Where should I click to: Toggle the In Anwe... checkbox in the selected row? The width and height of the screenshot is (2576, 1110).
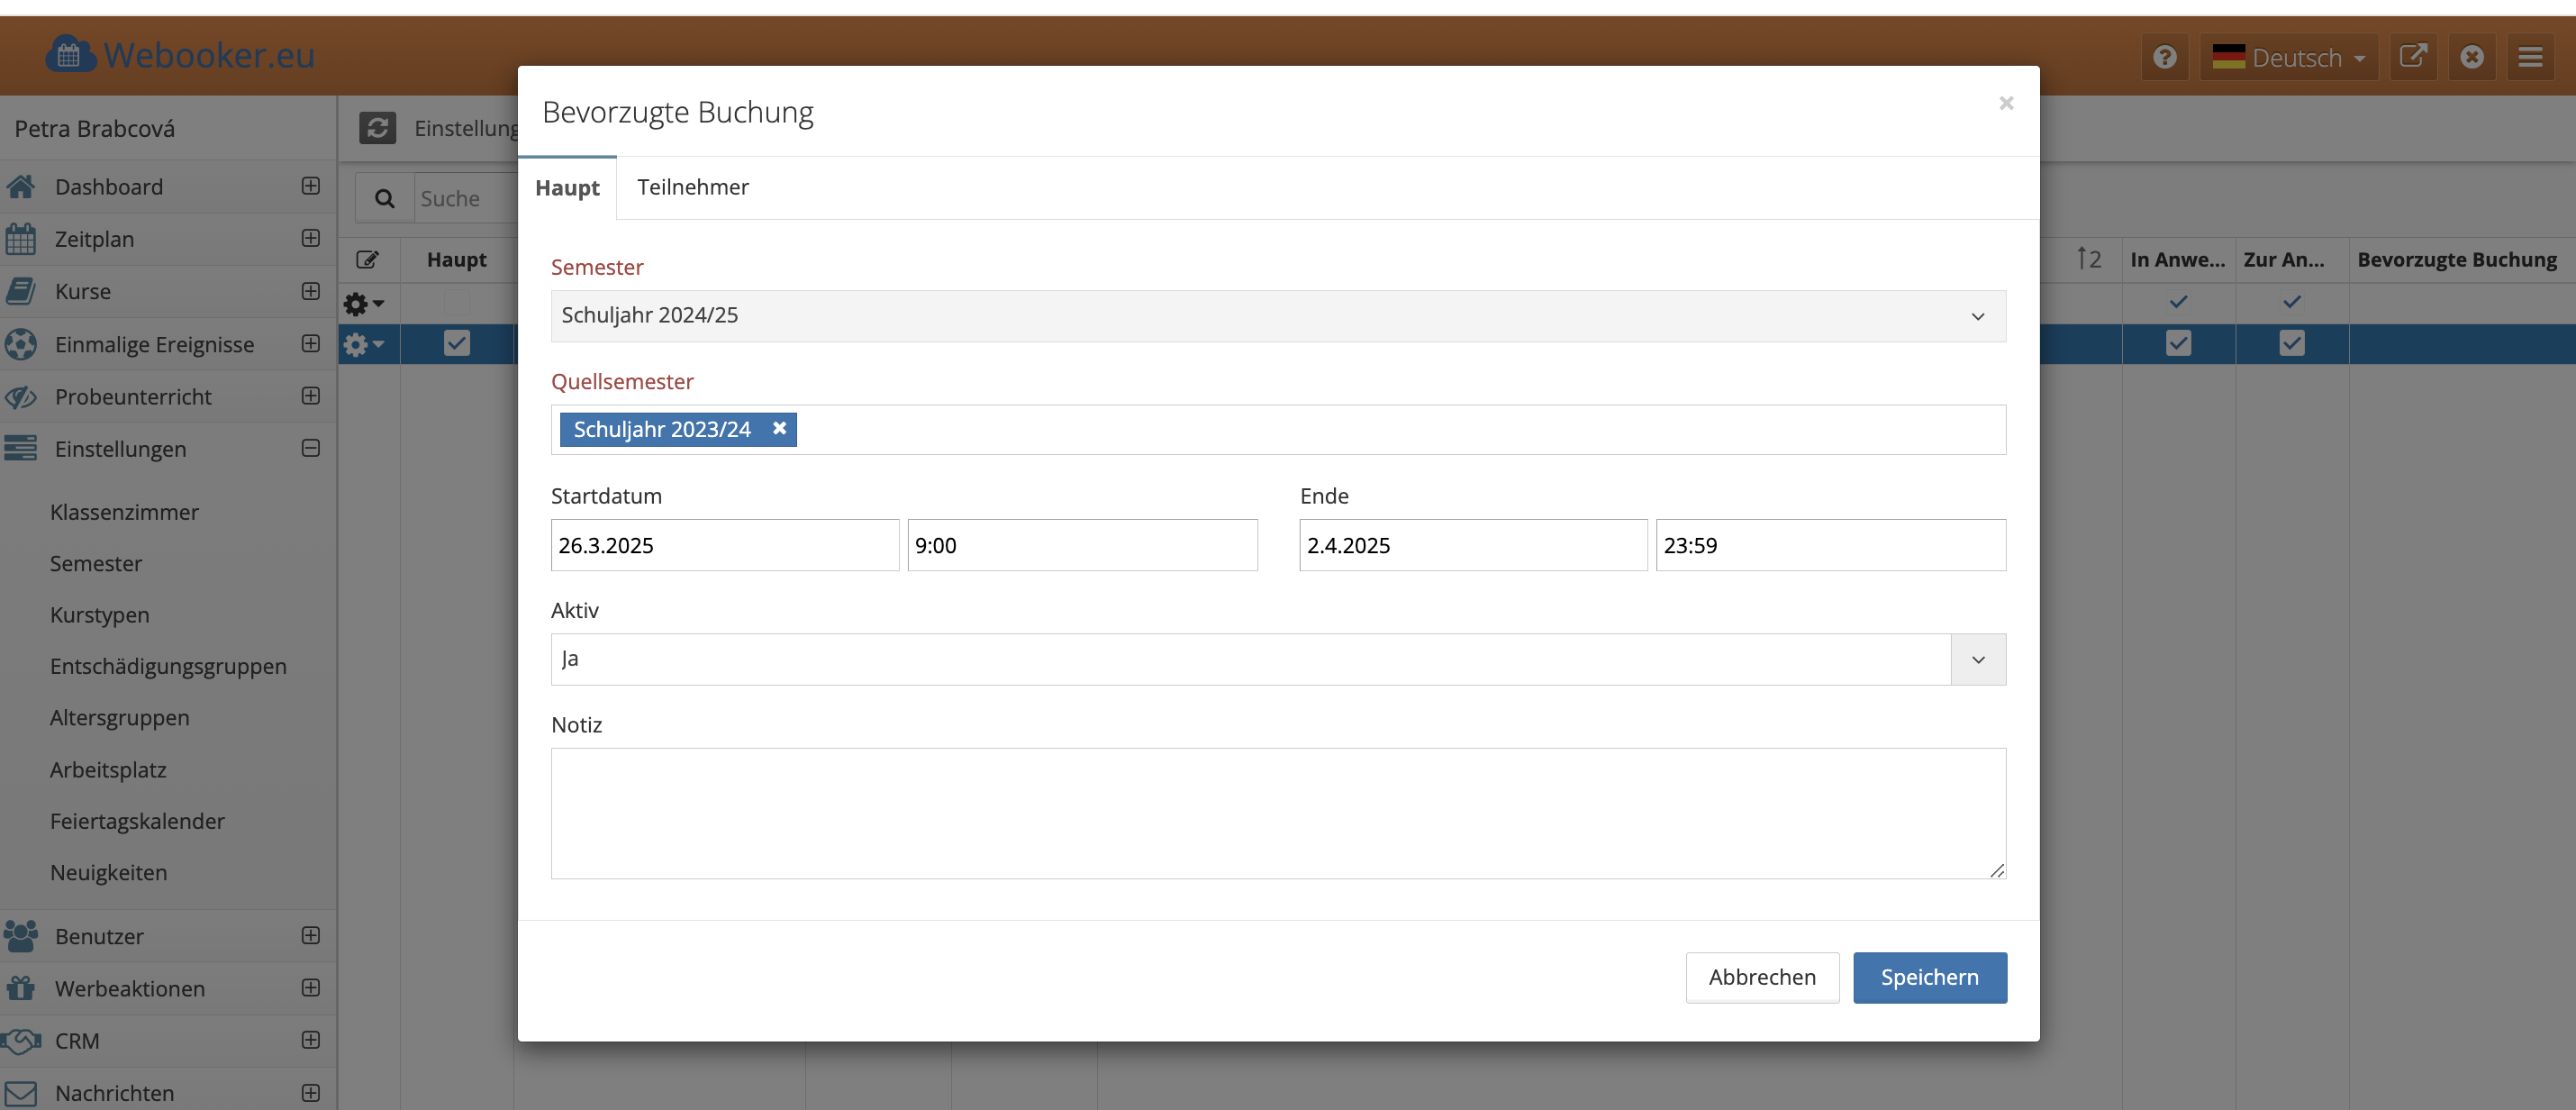pos(2178,343)
